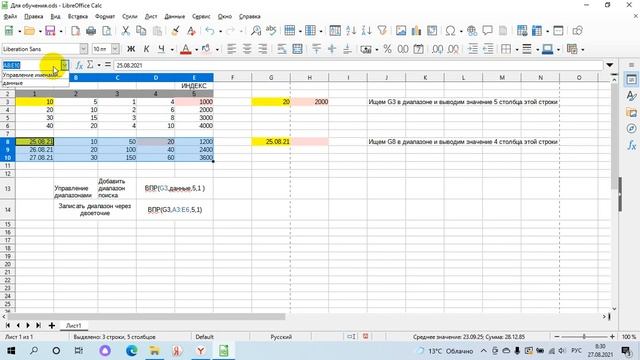The width and height of the screenshot is (640, 360).
Task: Open Find and Replace icon
Action: (x=256, y=31)
